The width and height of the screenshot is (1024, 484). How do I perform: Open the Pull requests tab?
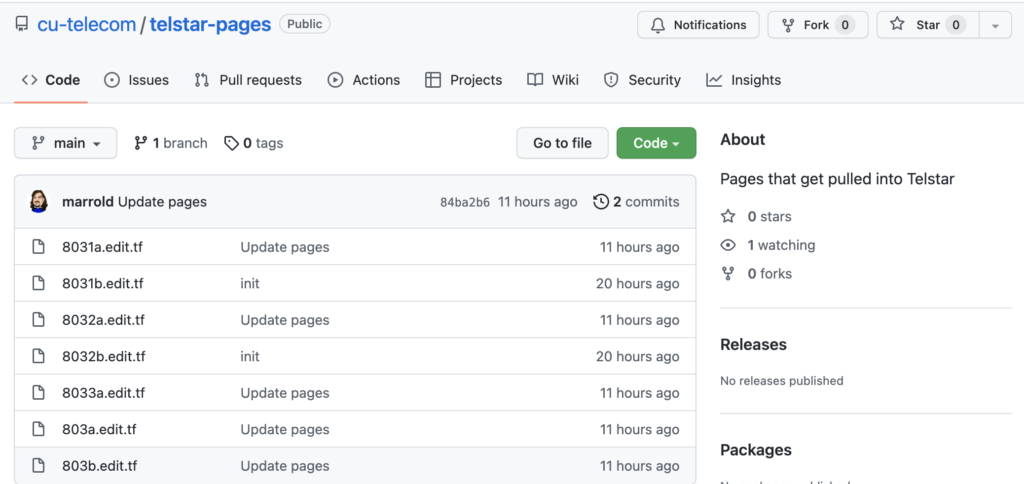[x=248, y=80]
